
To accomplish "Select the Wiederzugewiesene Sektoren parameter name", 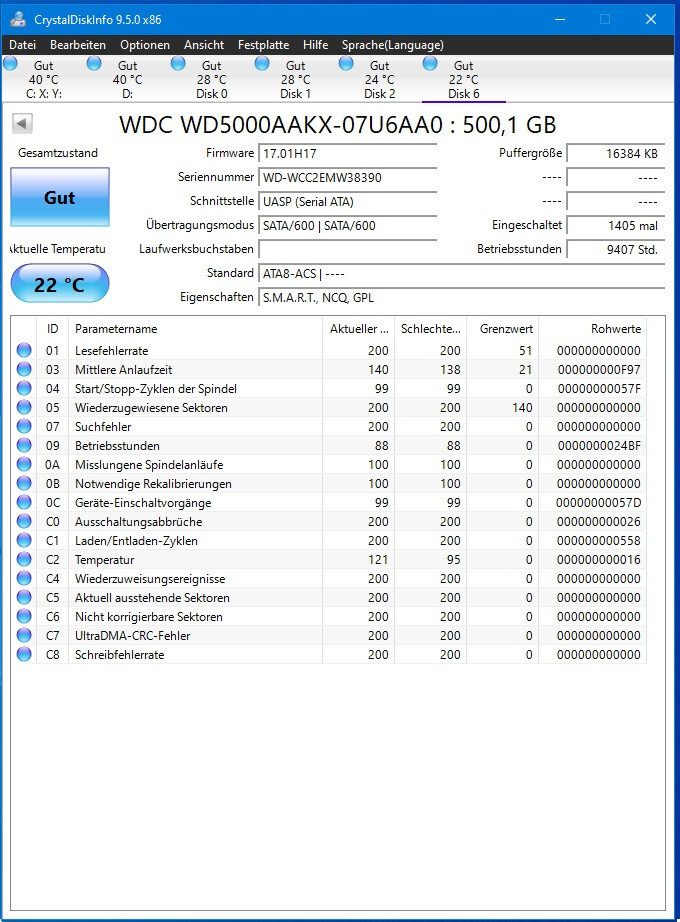I will tap(151, 407).
